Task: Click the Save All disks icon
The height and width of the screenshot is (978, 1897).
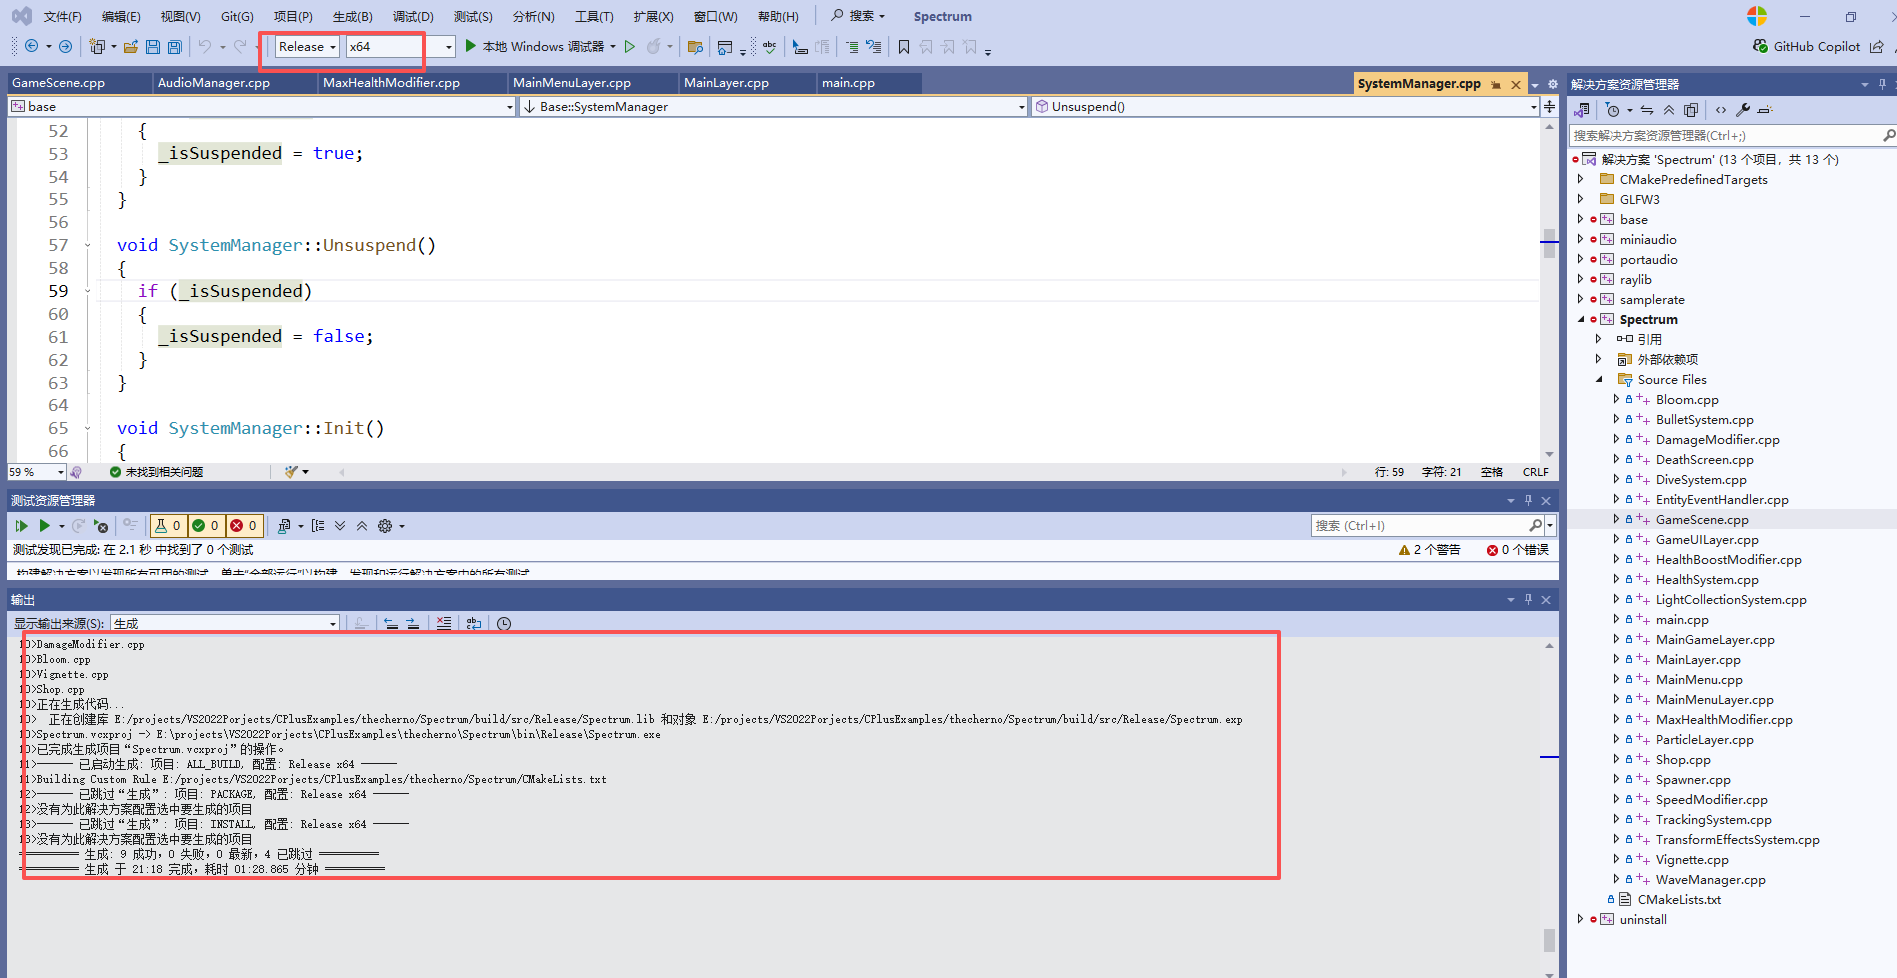Action: pyautogui.click(x=175, y=46)
